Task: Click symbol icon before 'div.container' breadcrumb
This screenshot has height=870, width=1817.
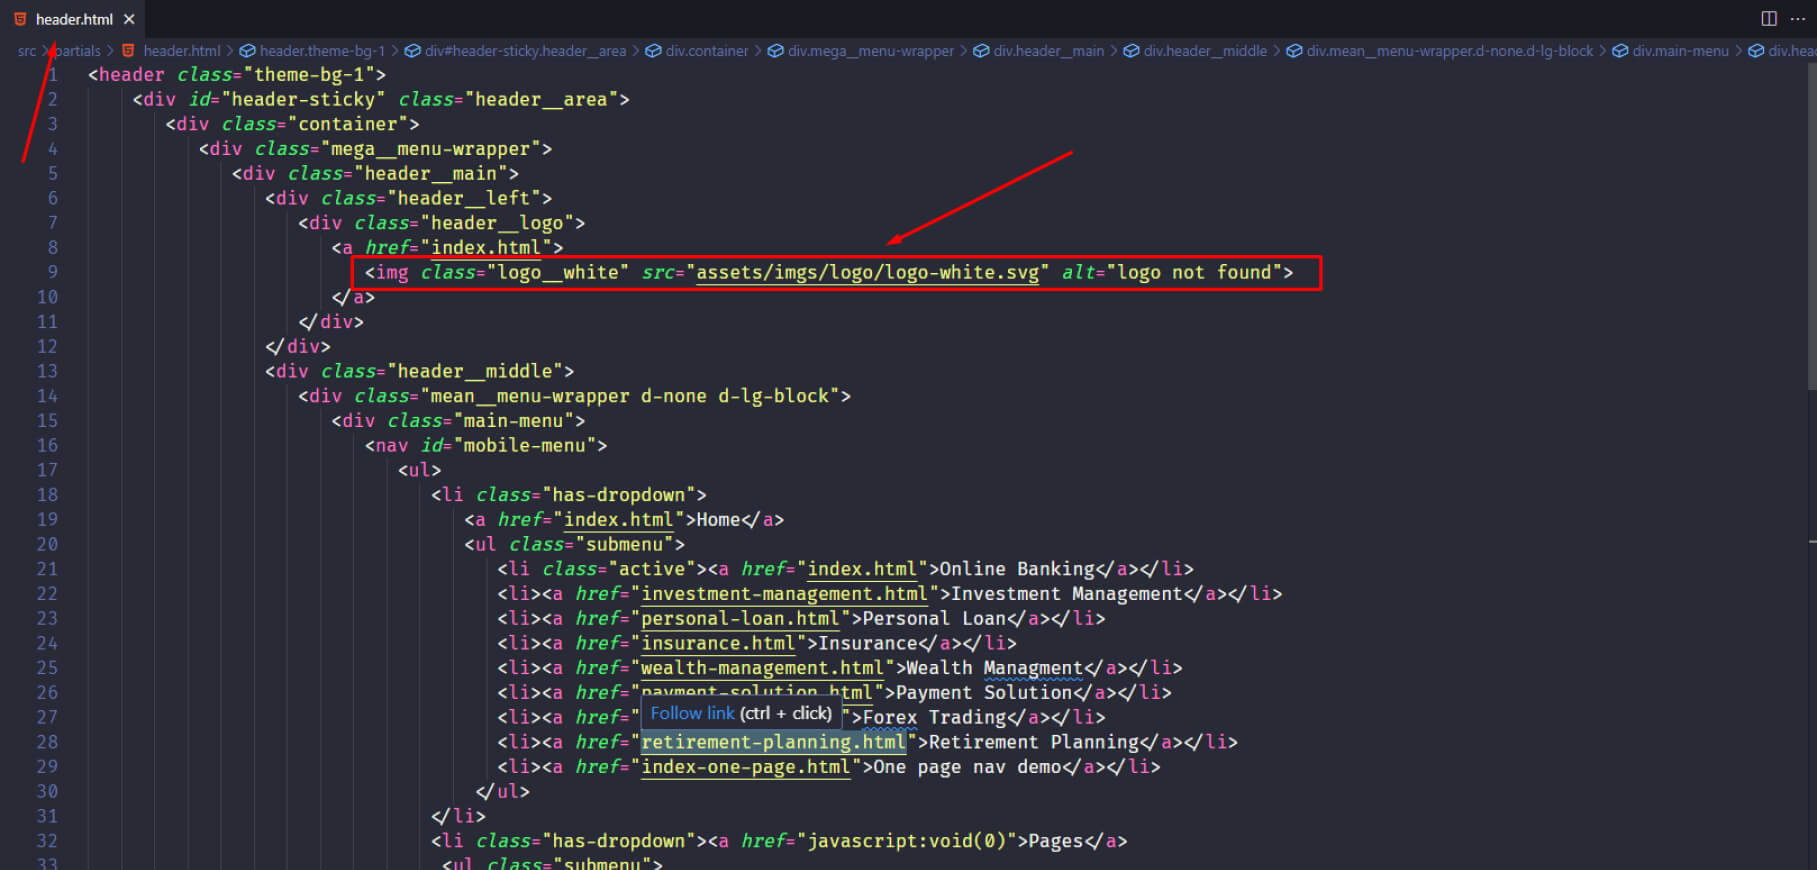Action: click(x=653, y=51)
